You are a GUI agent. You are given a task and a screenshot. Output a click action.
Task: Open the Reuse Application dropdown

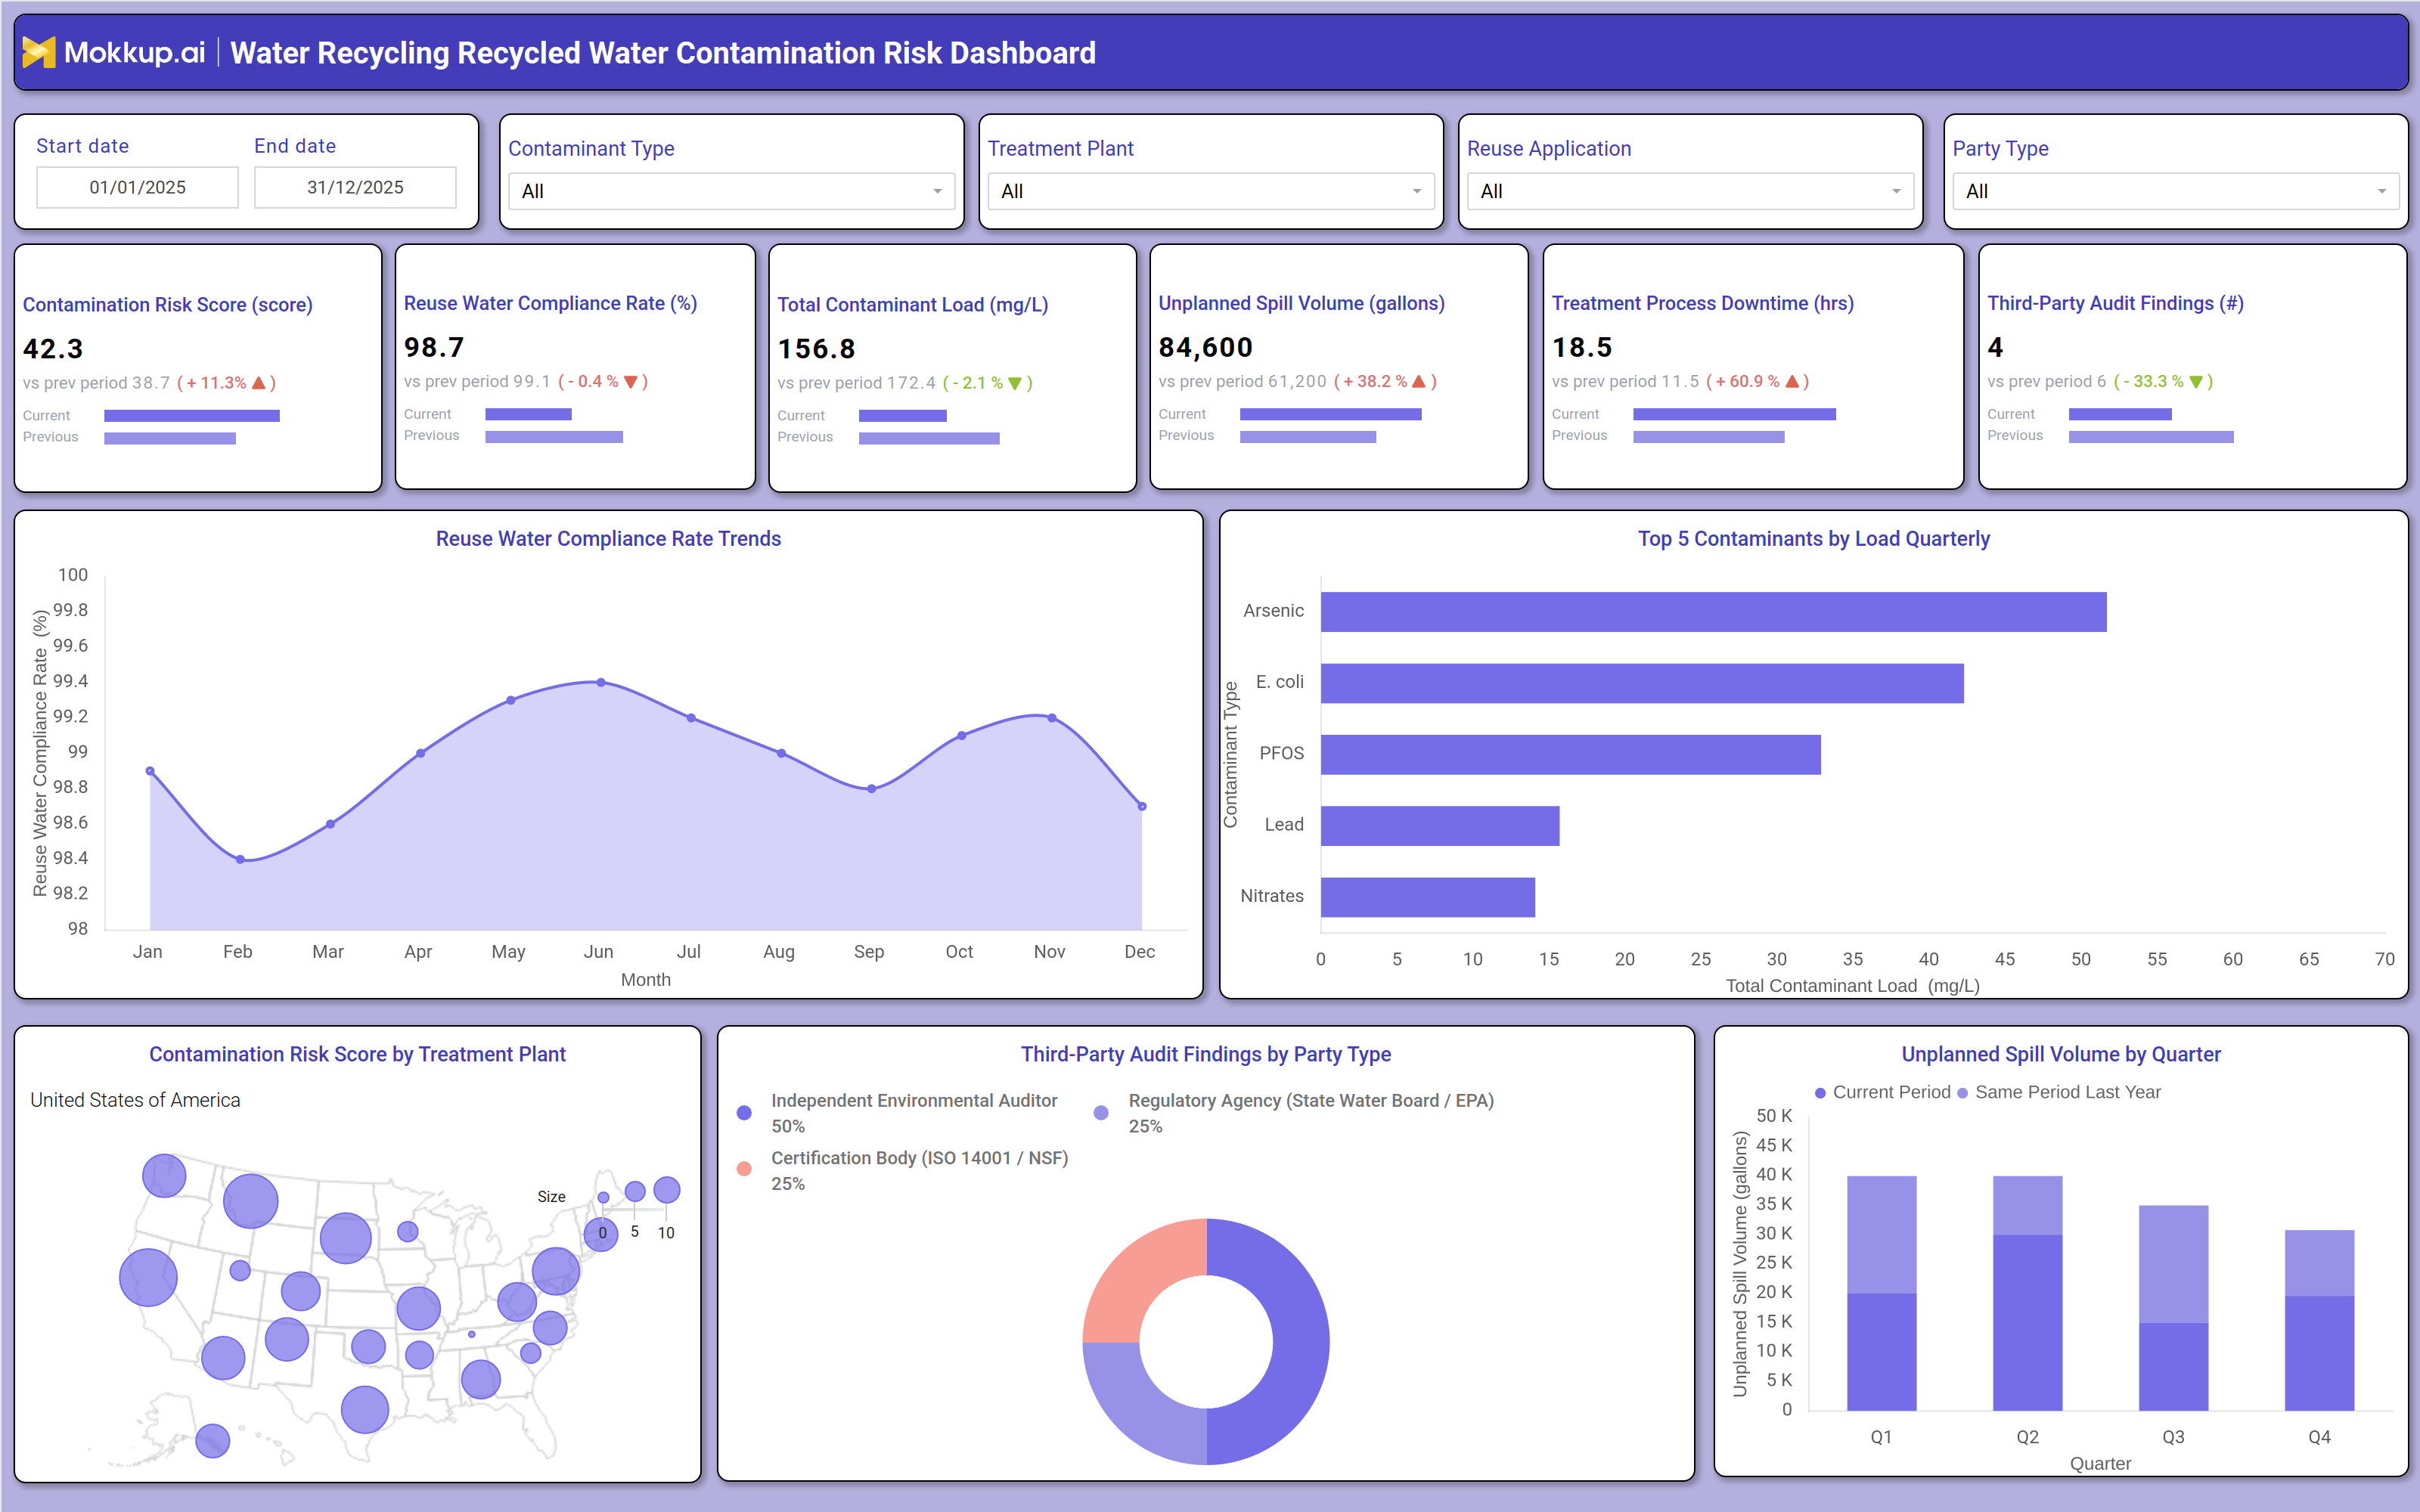(x=1690, y=191)
